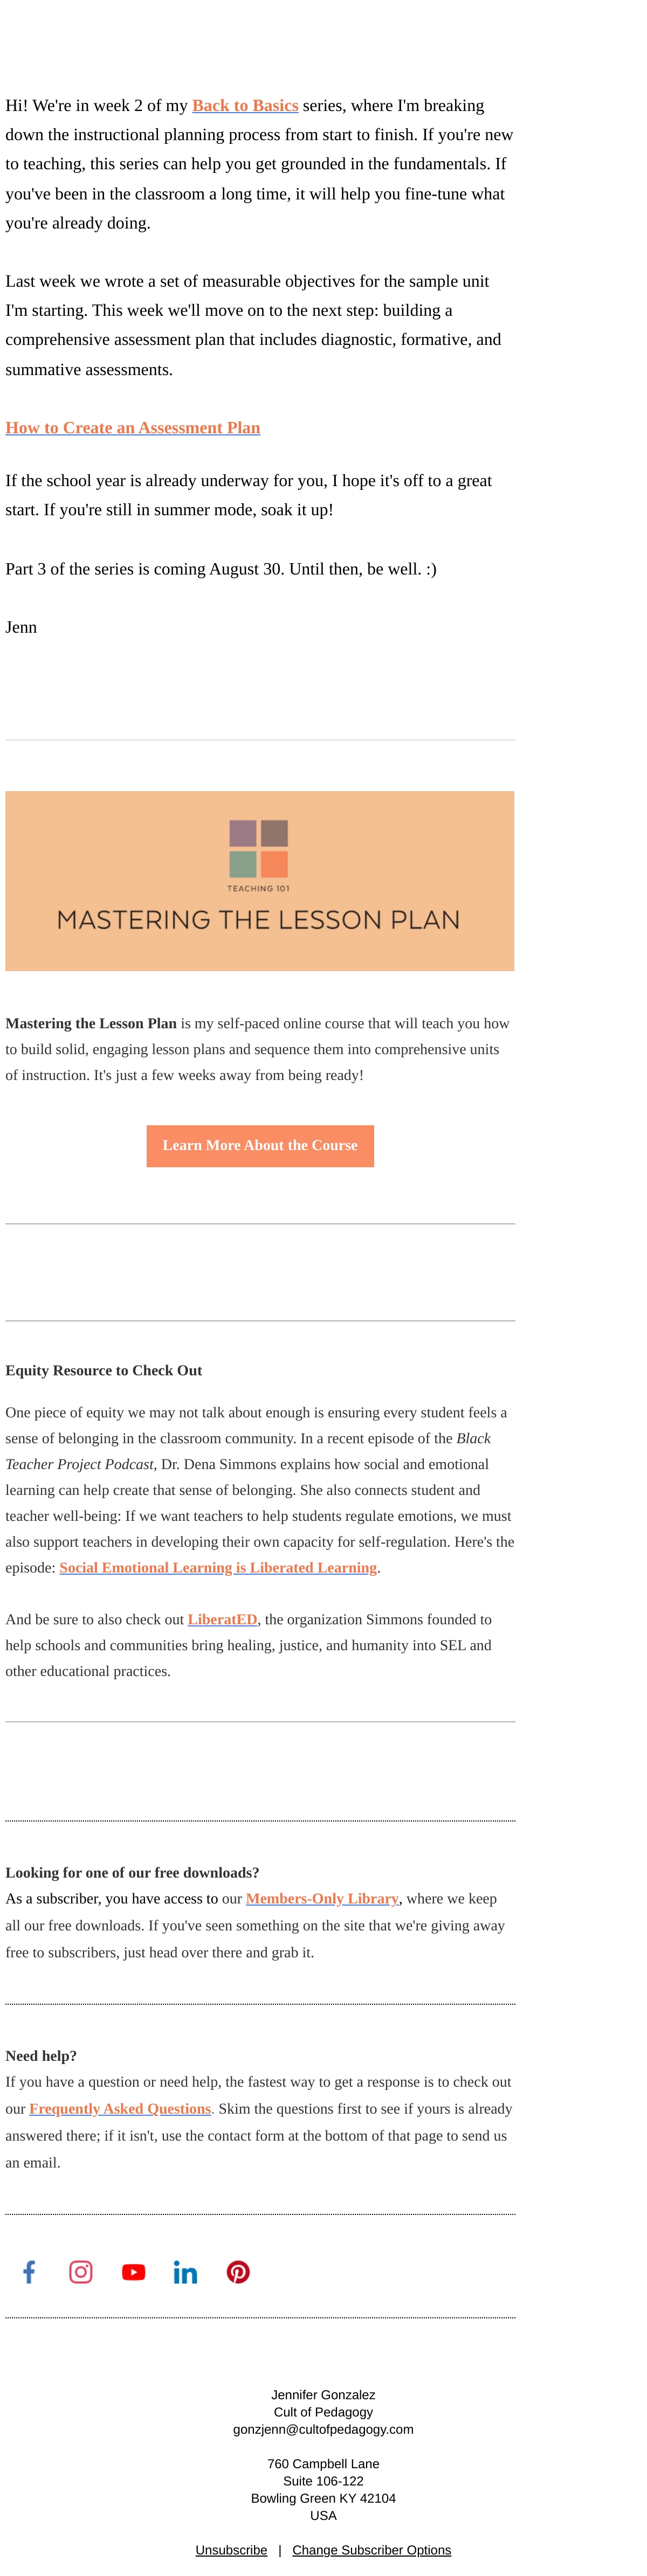
Task: Open Frequently Asked Questions link
Action: 120,2108
